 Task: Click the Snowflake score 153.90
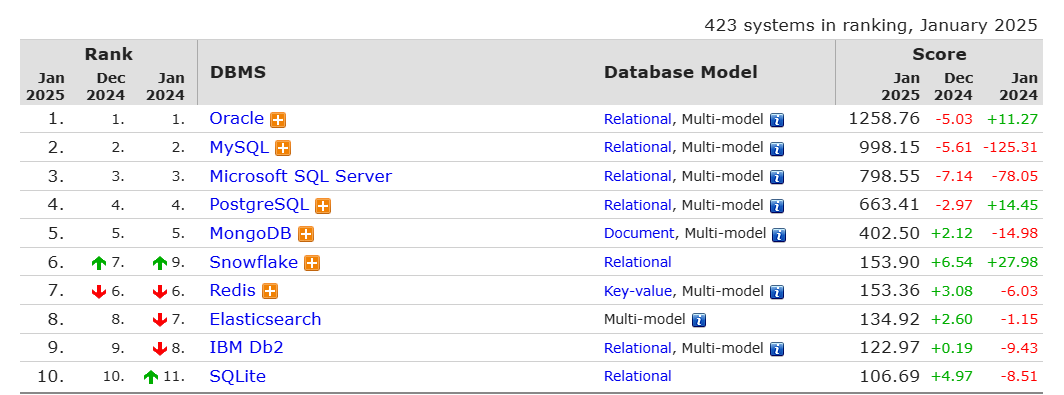coord(890,262)
